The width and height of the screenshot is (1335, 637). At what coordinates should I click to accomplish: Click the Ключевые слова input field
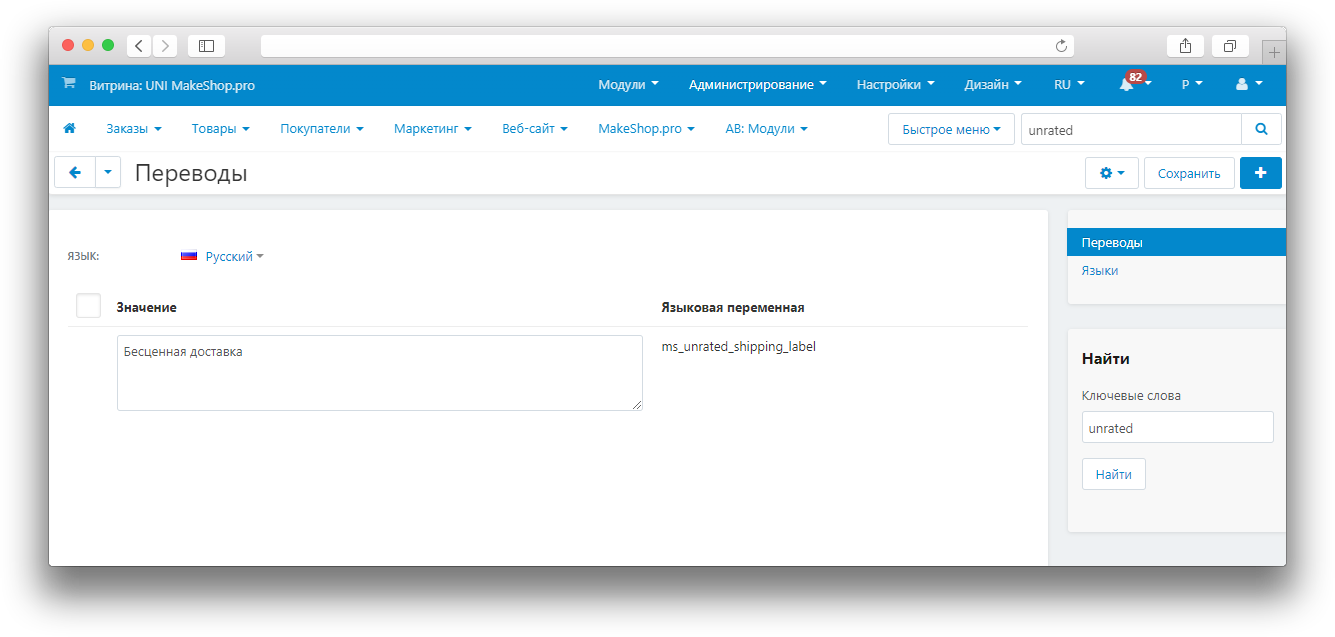1177,427
